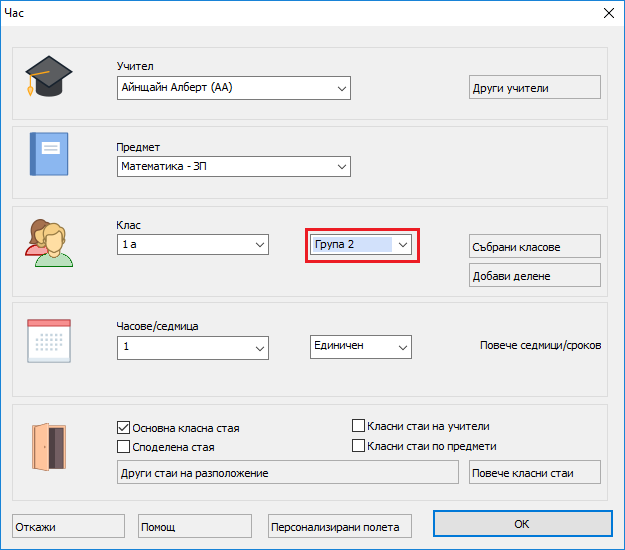Open the Часове/седмица count dropdown
The image size is (625, 550).
[x=192, y=347]
